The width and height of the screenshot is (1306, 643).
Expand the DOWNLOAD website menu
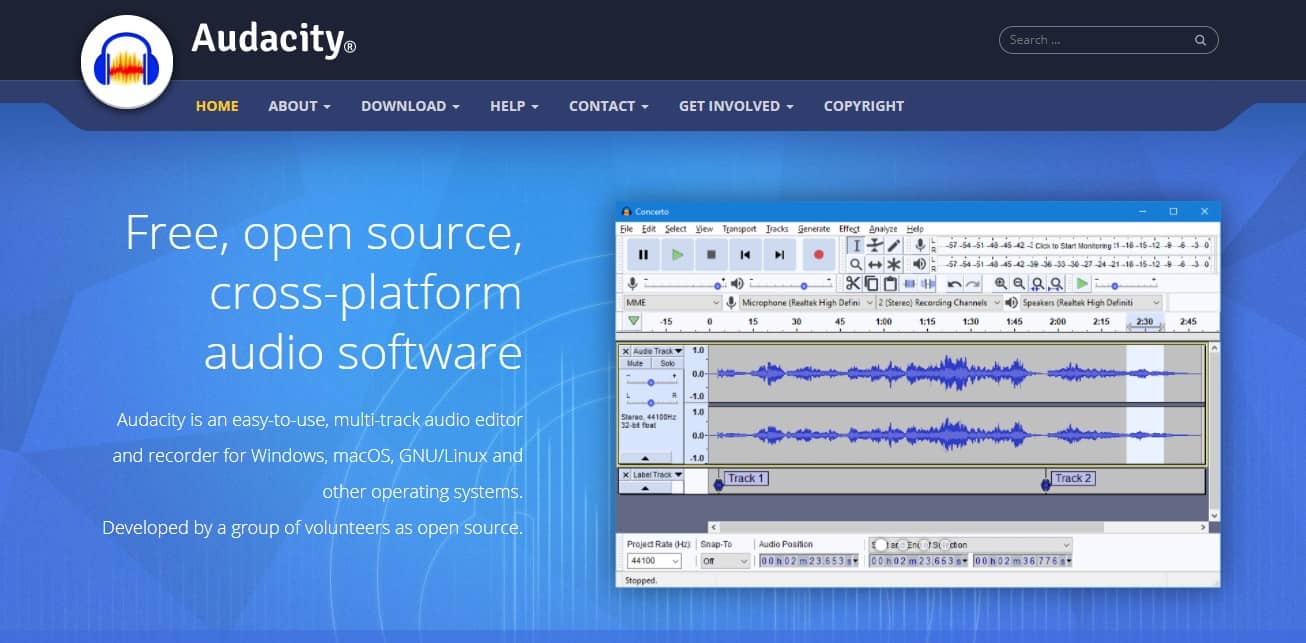click(410, 106)
